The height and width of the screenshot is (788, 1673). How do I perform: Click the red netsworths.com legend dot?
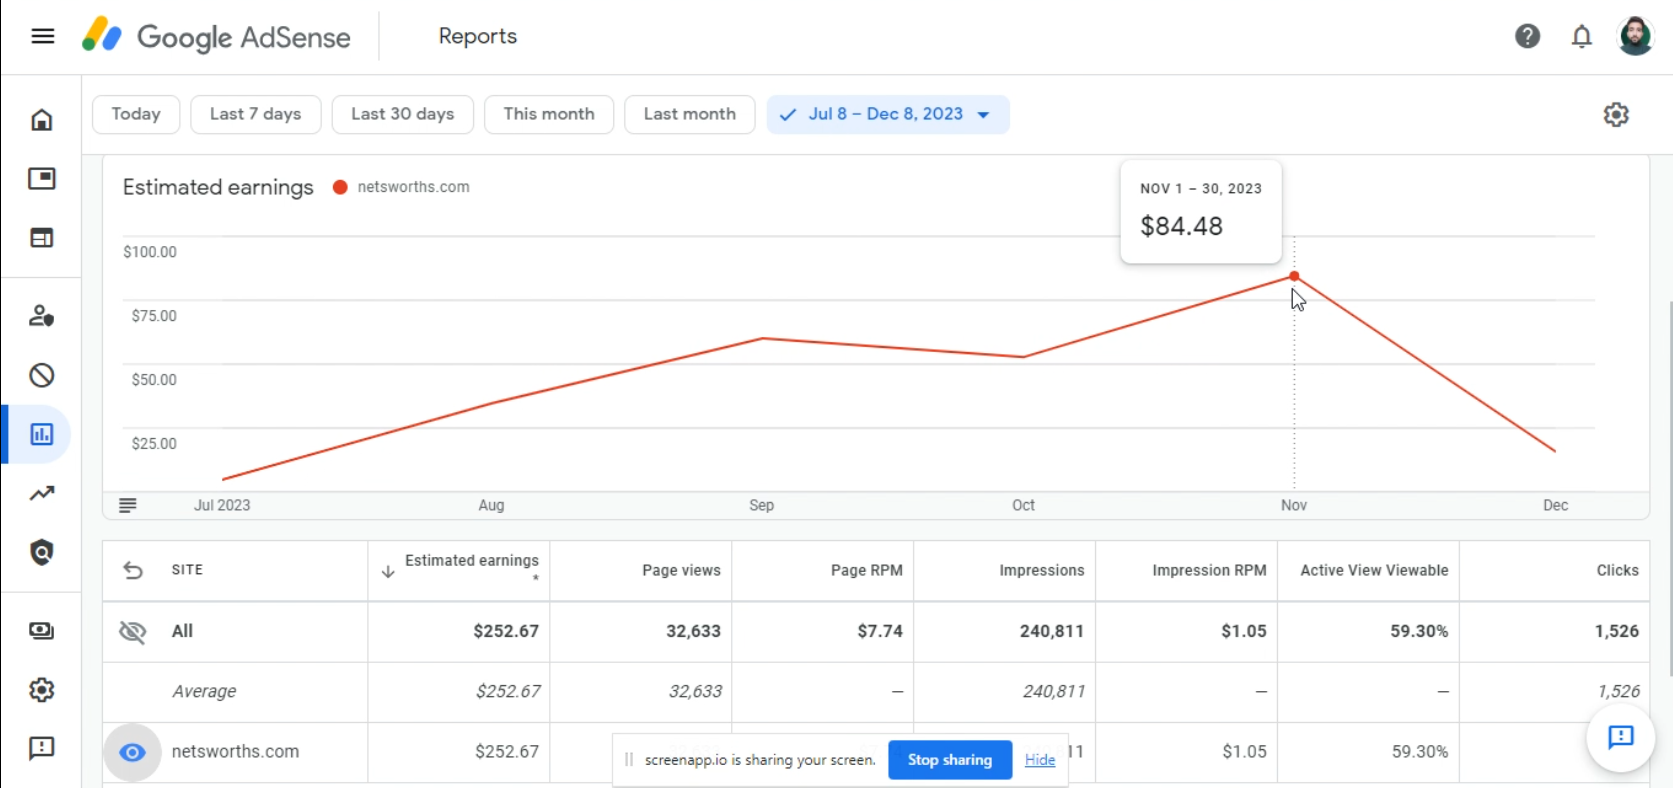[340, 187]
